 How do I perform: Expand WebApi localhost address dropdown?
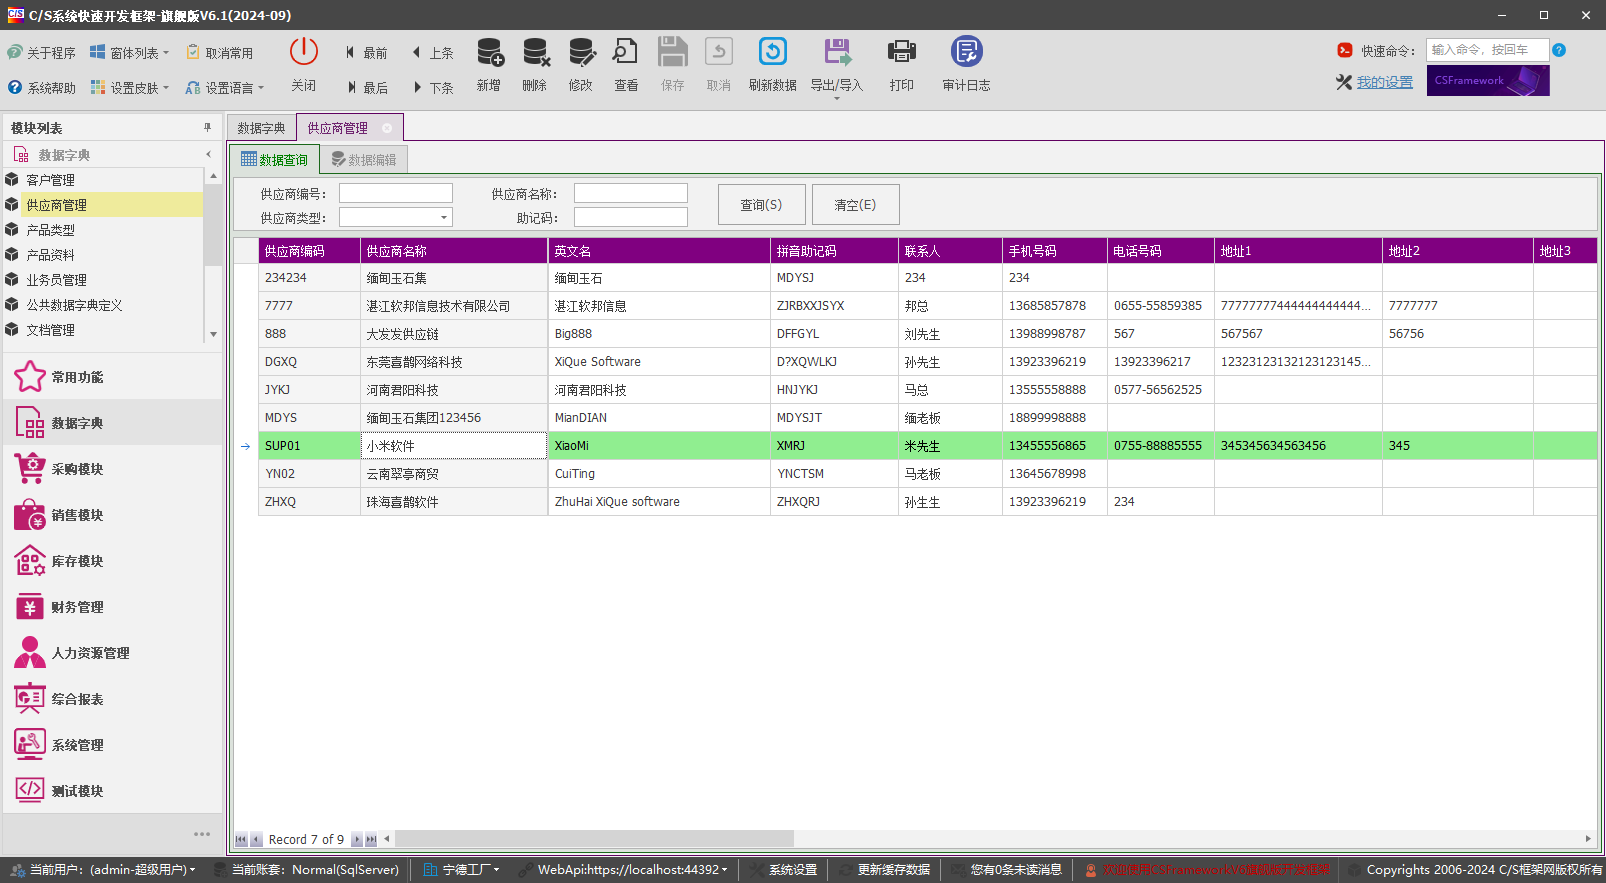725,870
